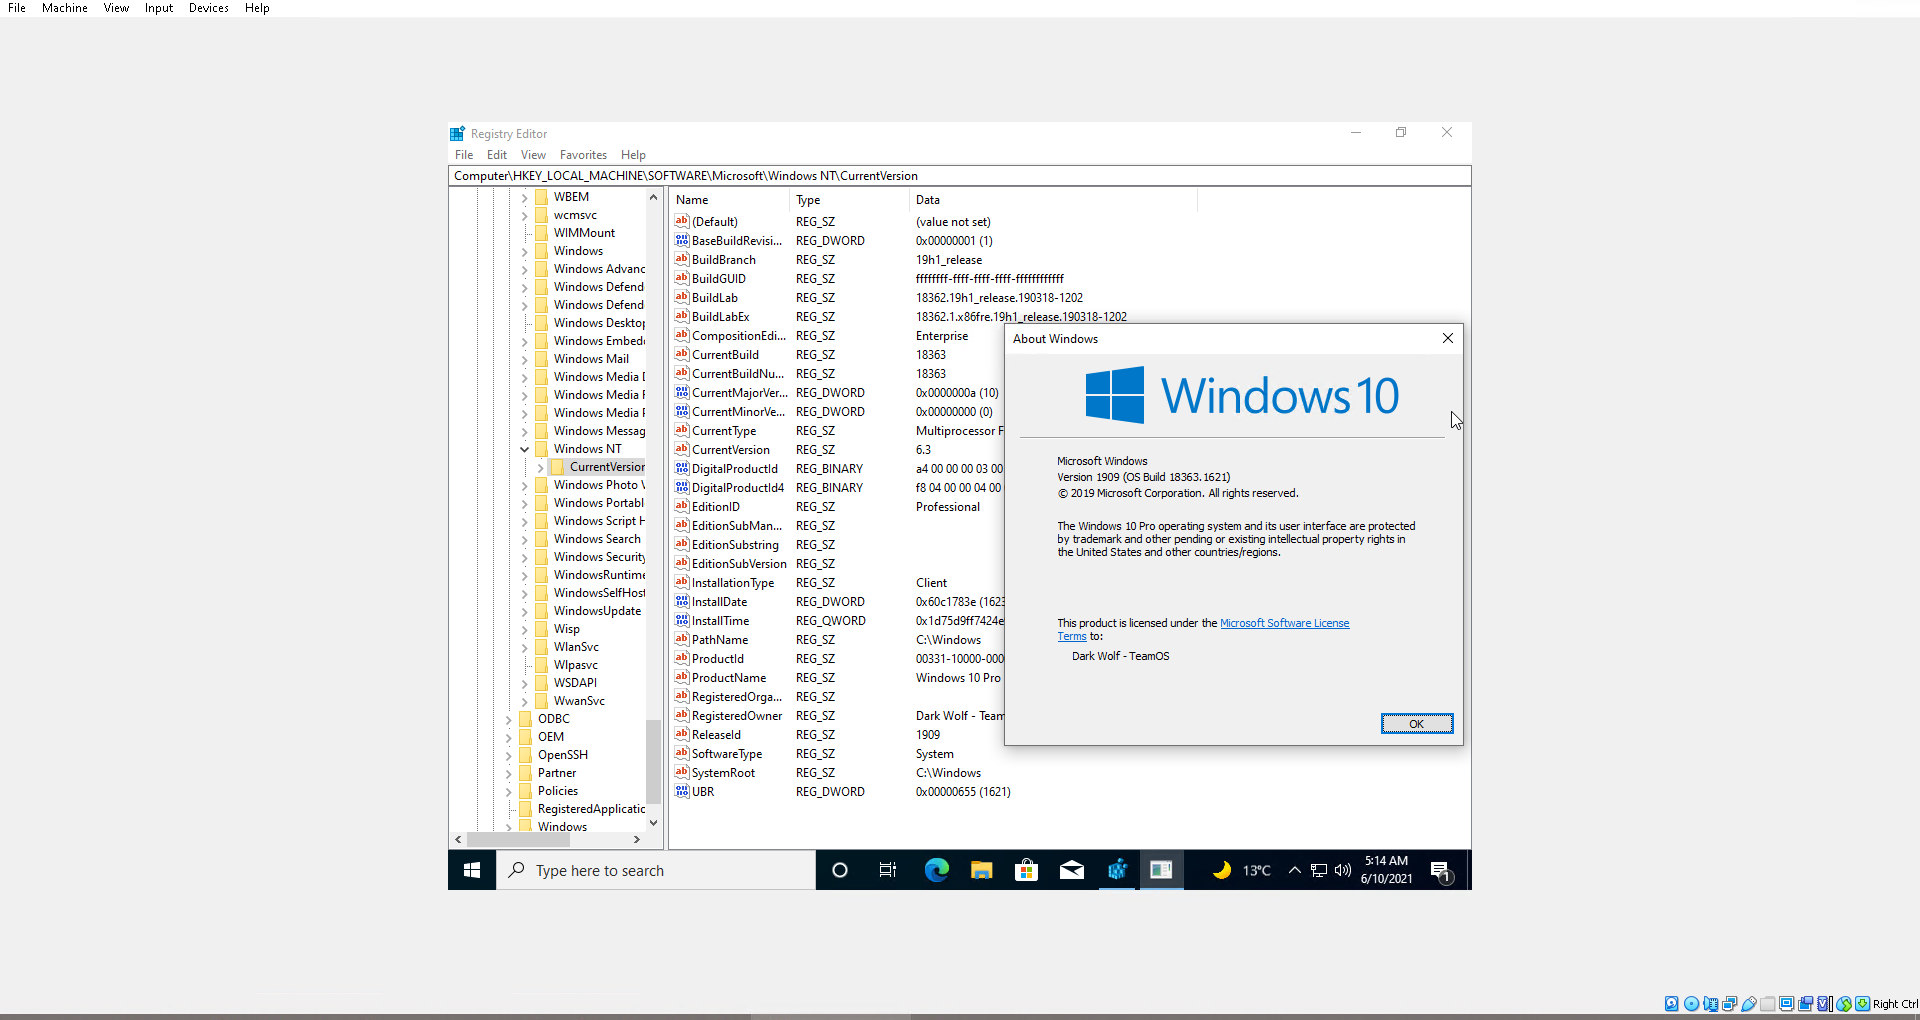Expand the Policies key
This screenshot has width=1920, height=1020.
(508, 791)
